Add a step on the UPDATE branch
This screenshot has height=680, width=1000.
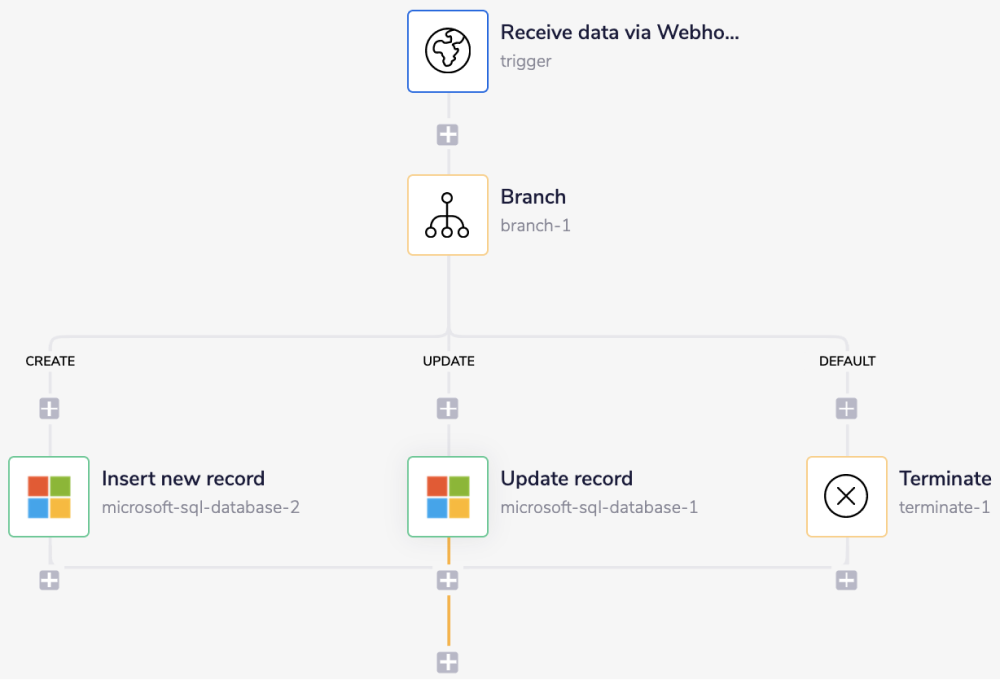click(447, 407)
